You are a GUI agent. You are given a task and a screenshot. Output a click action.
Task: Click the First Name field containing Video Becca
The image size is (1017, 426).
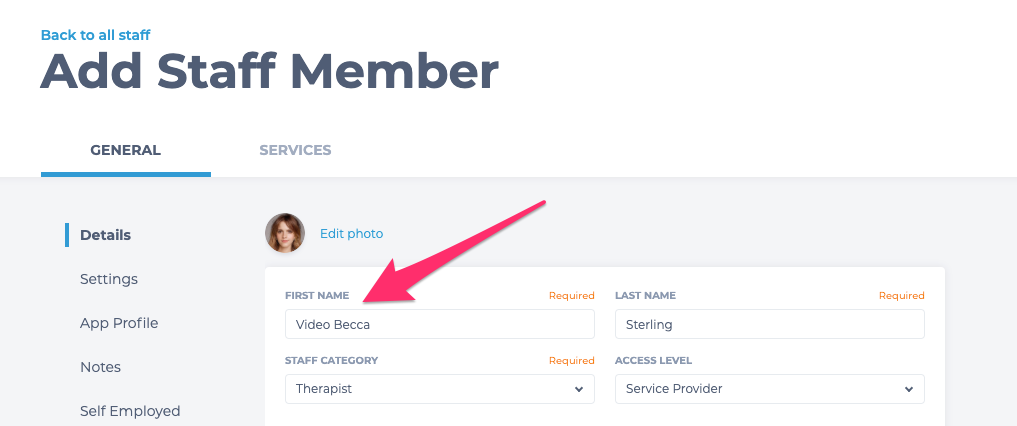pos(440,324)
